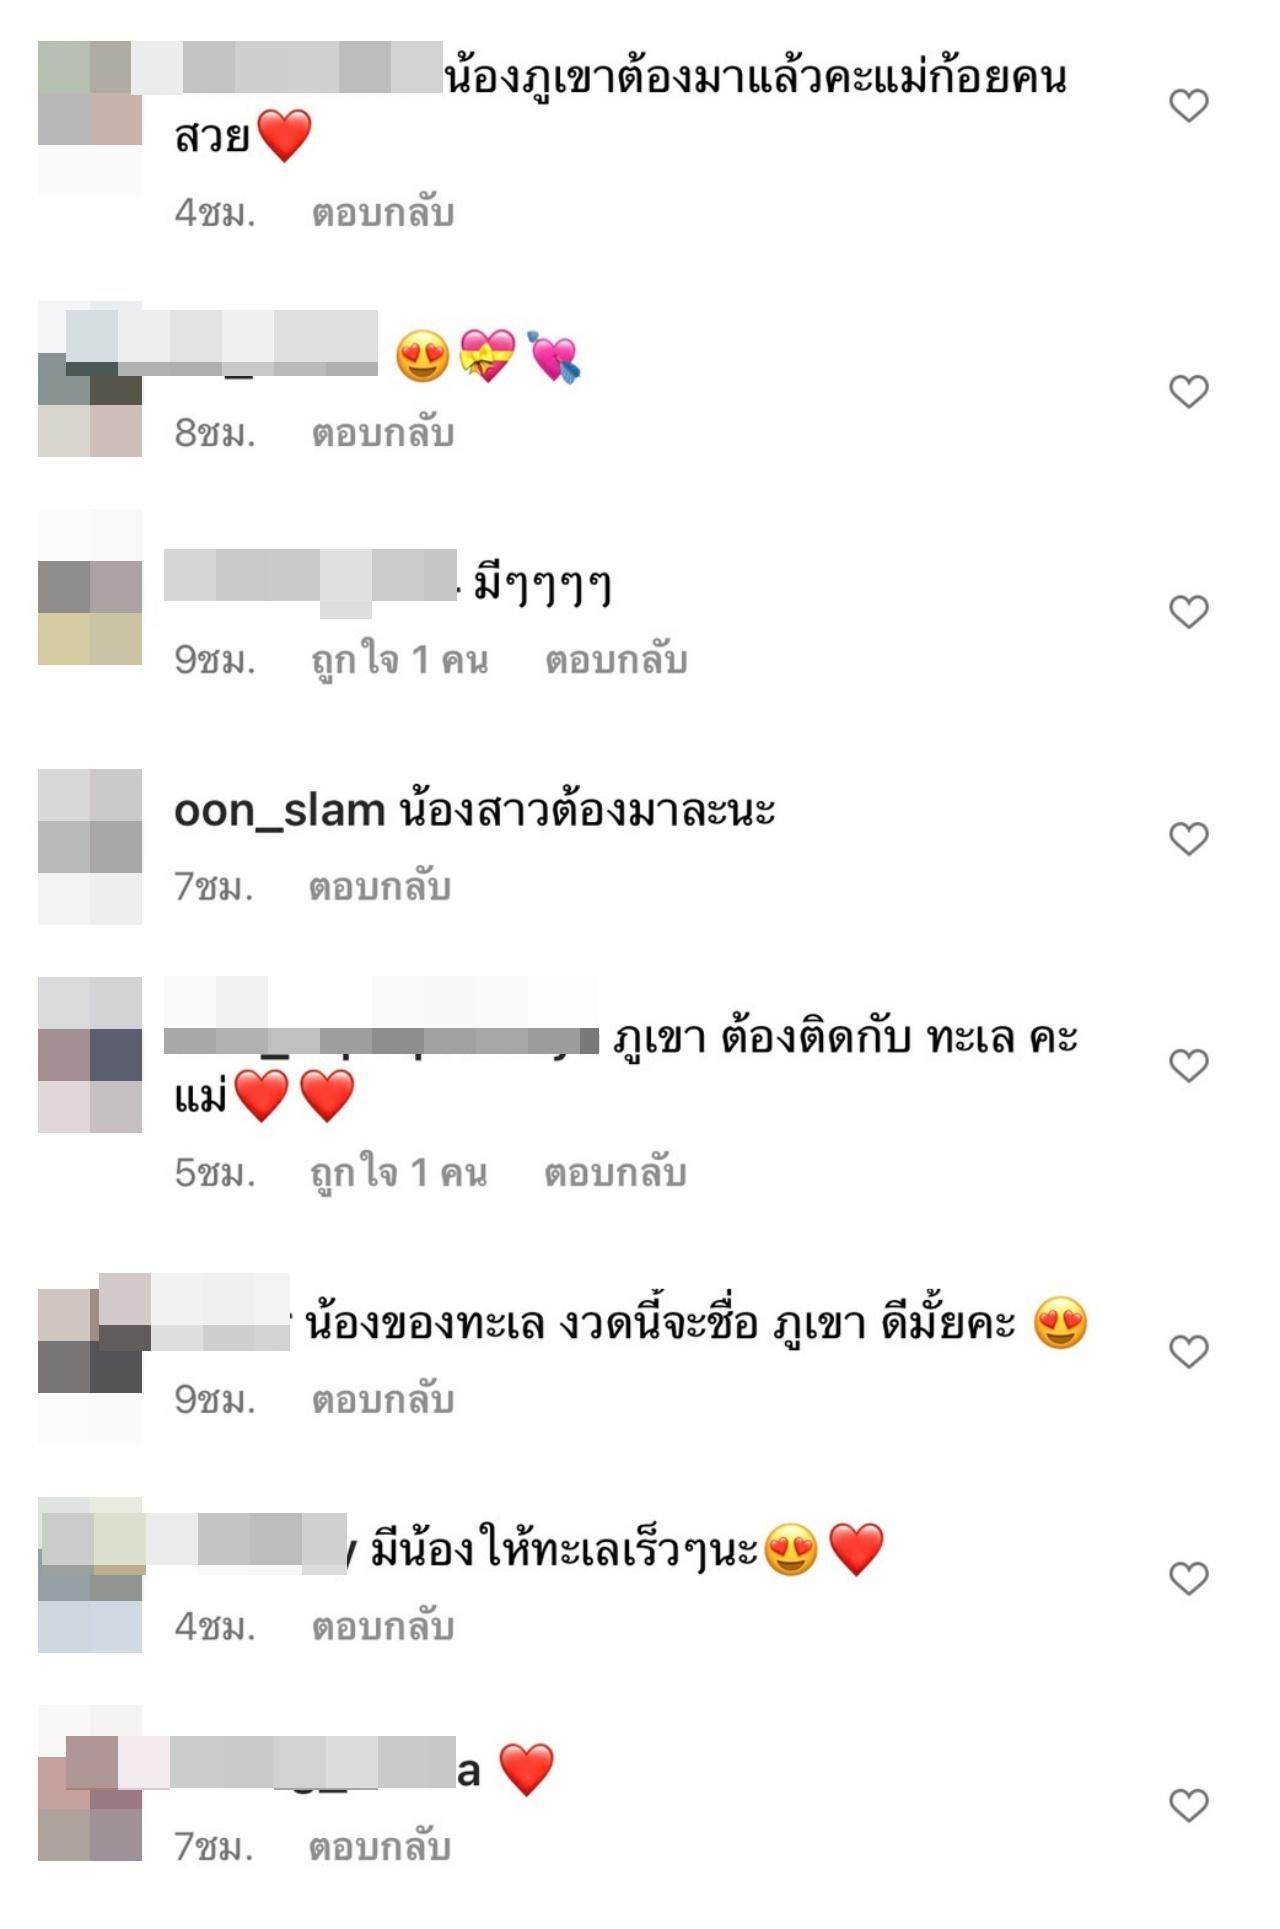This screenshot has width=1280, height=1929.
Task: Like the มีน้องให้ทะเลเร็วๆนะ comment
Action: 1189,1578
